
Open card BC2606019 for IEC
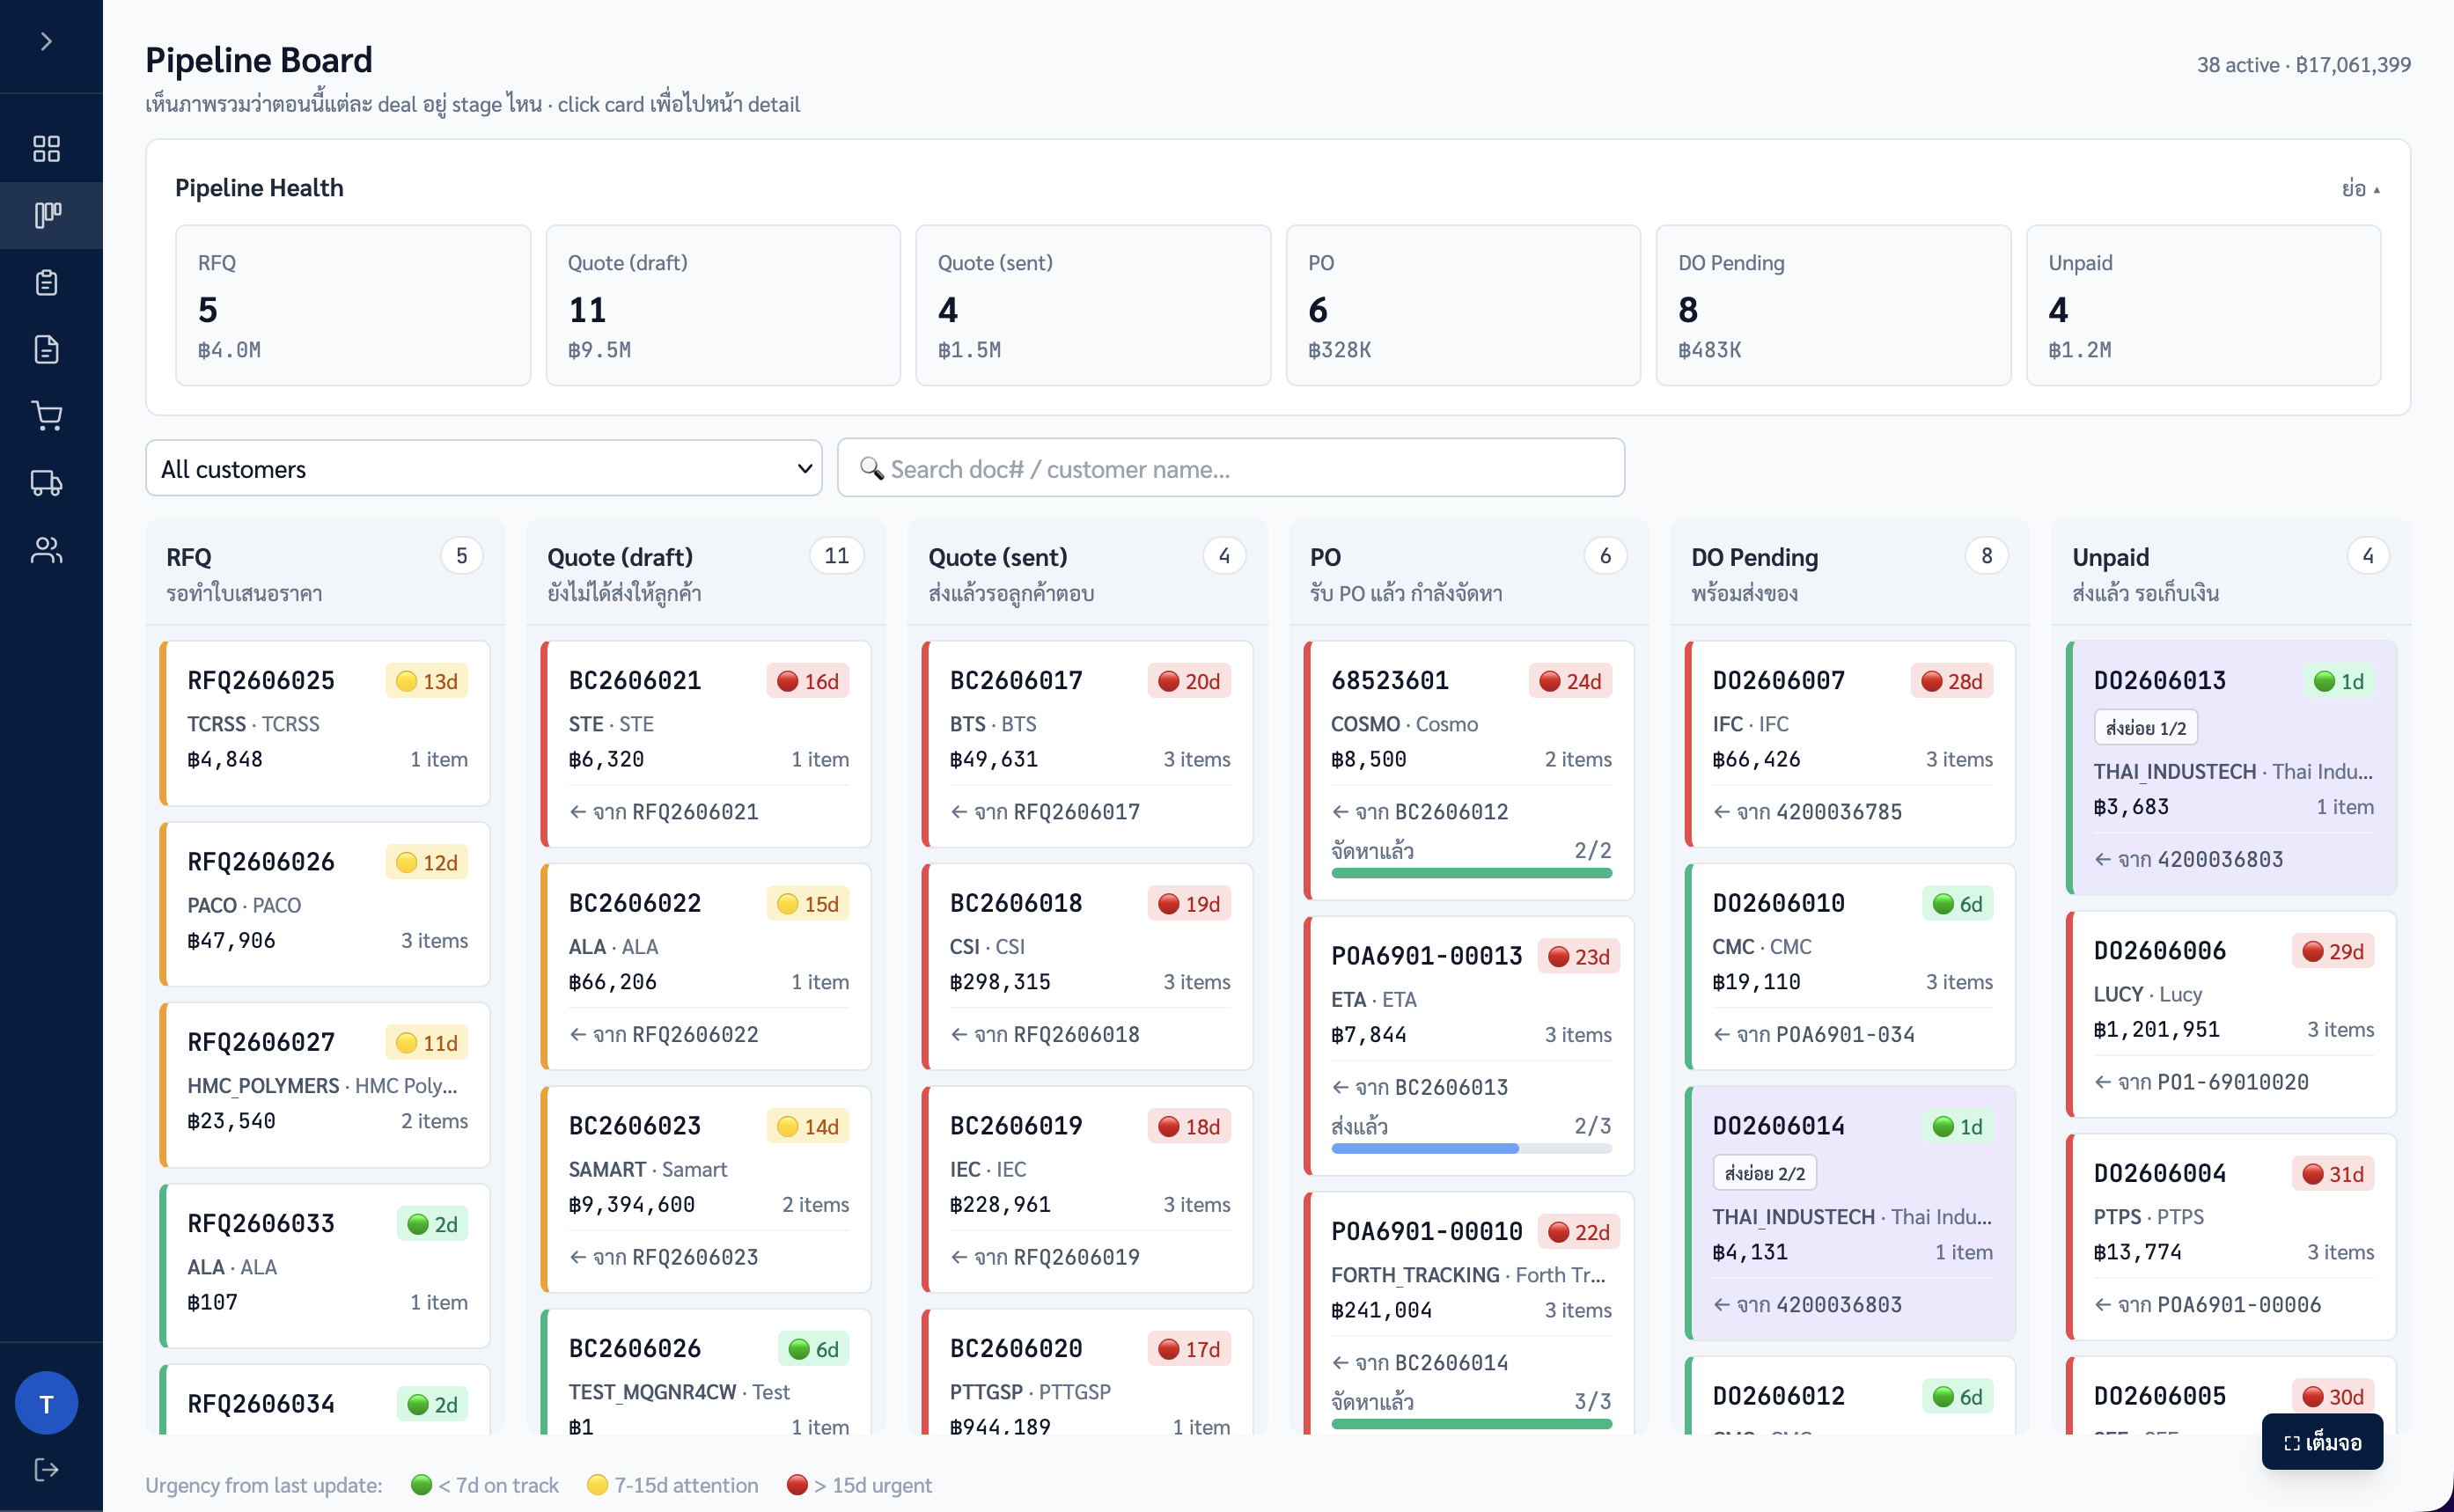tap(1087, 1190)
